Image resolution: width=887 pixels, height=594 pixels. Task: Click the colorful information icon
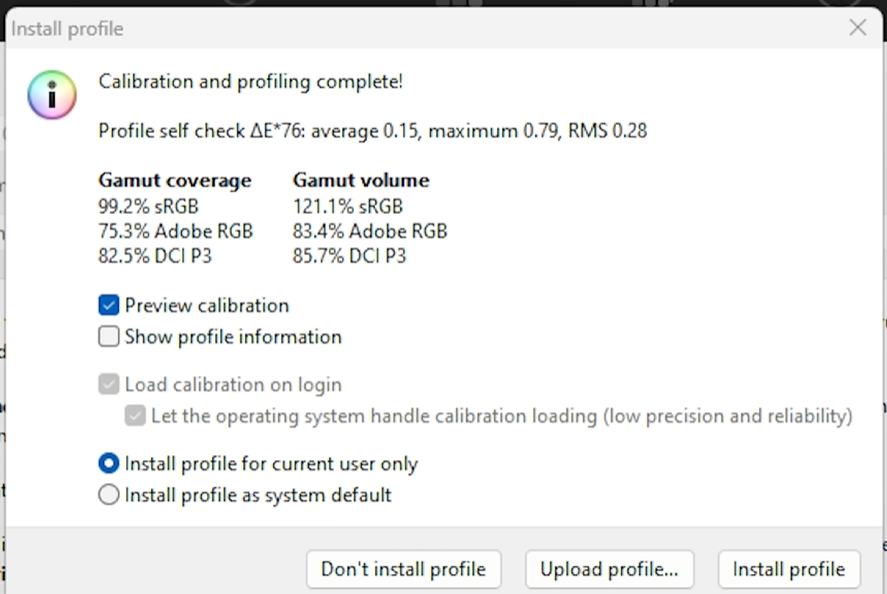click(52, 95)
